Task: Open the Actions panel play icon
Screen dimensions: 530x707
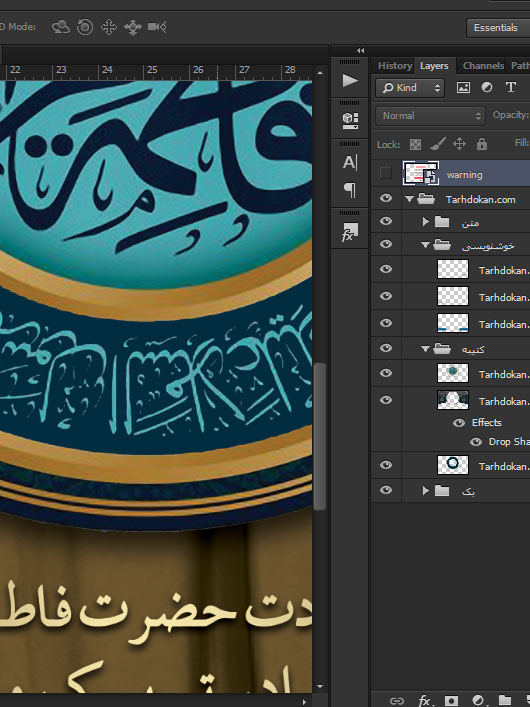Action: [x=350, y=81]
